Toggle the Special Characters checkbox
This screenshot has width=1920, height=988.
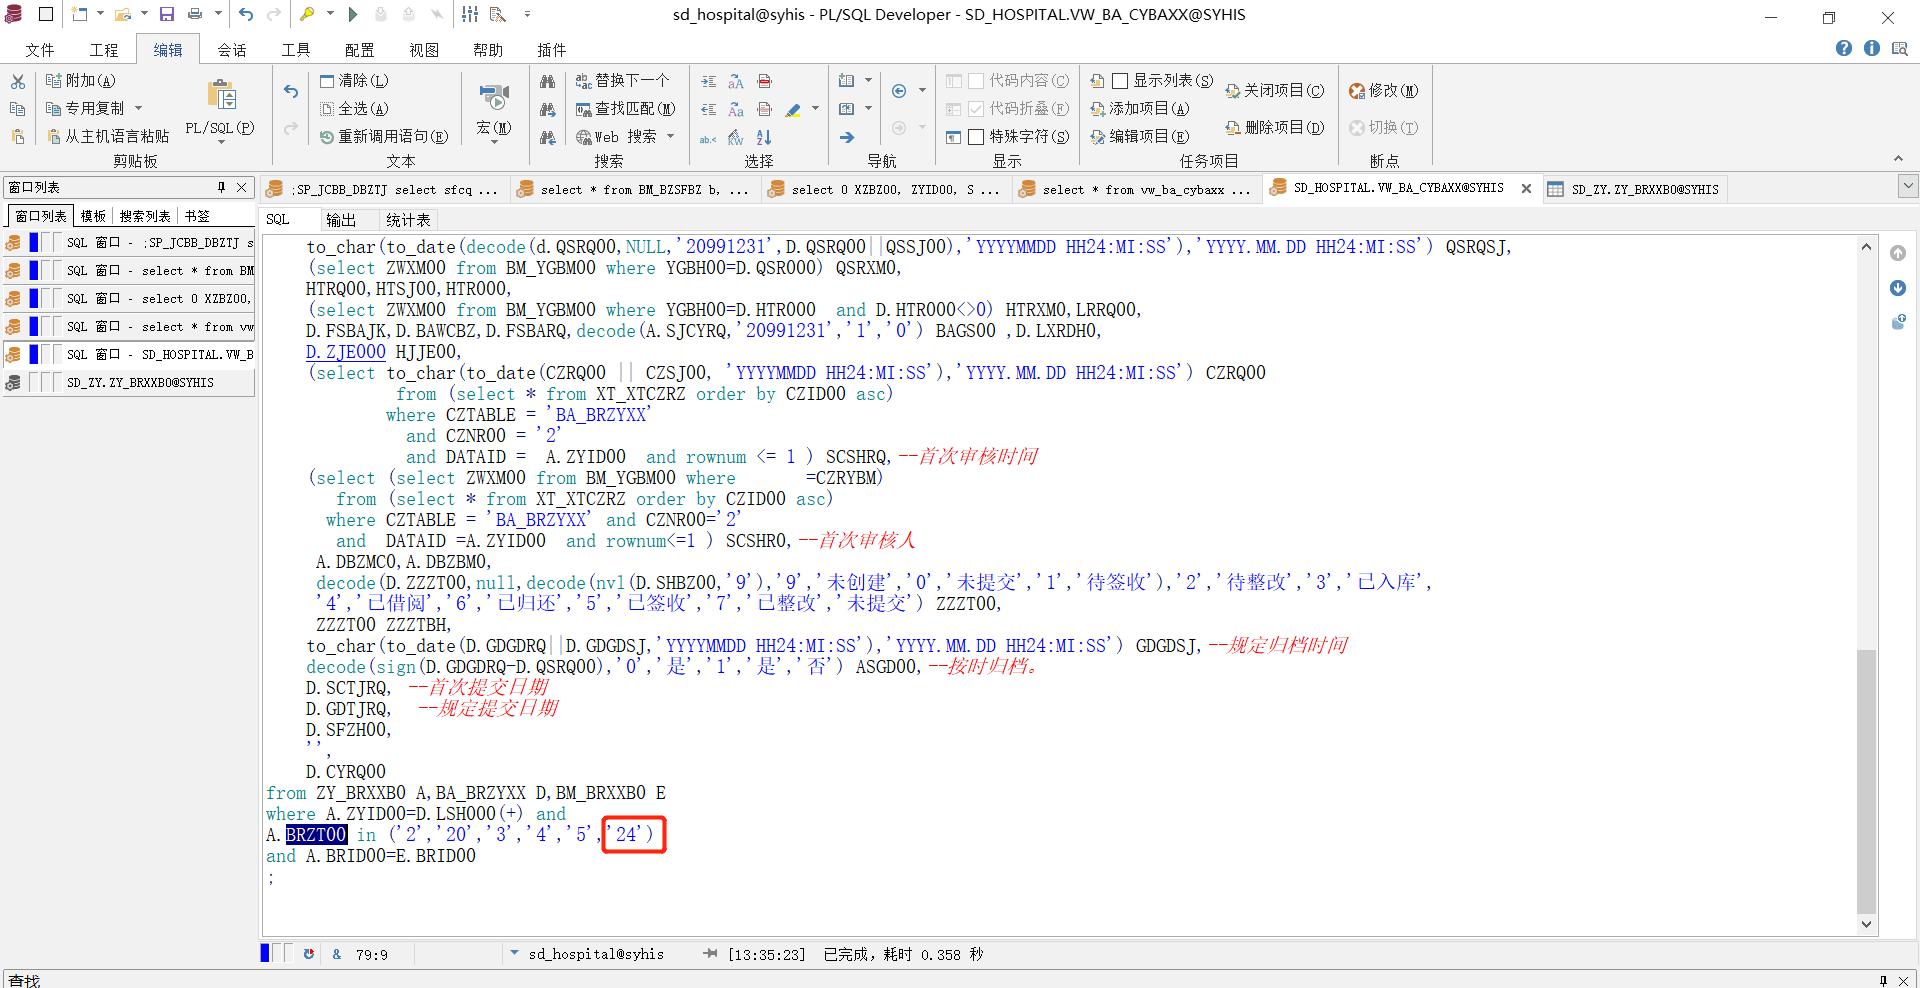coord(977,137)
